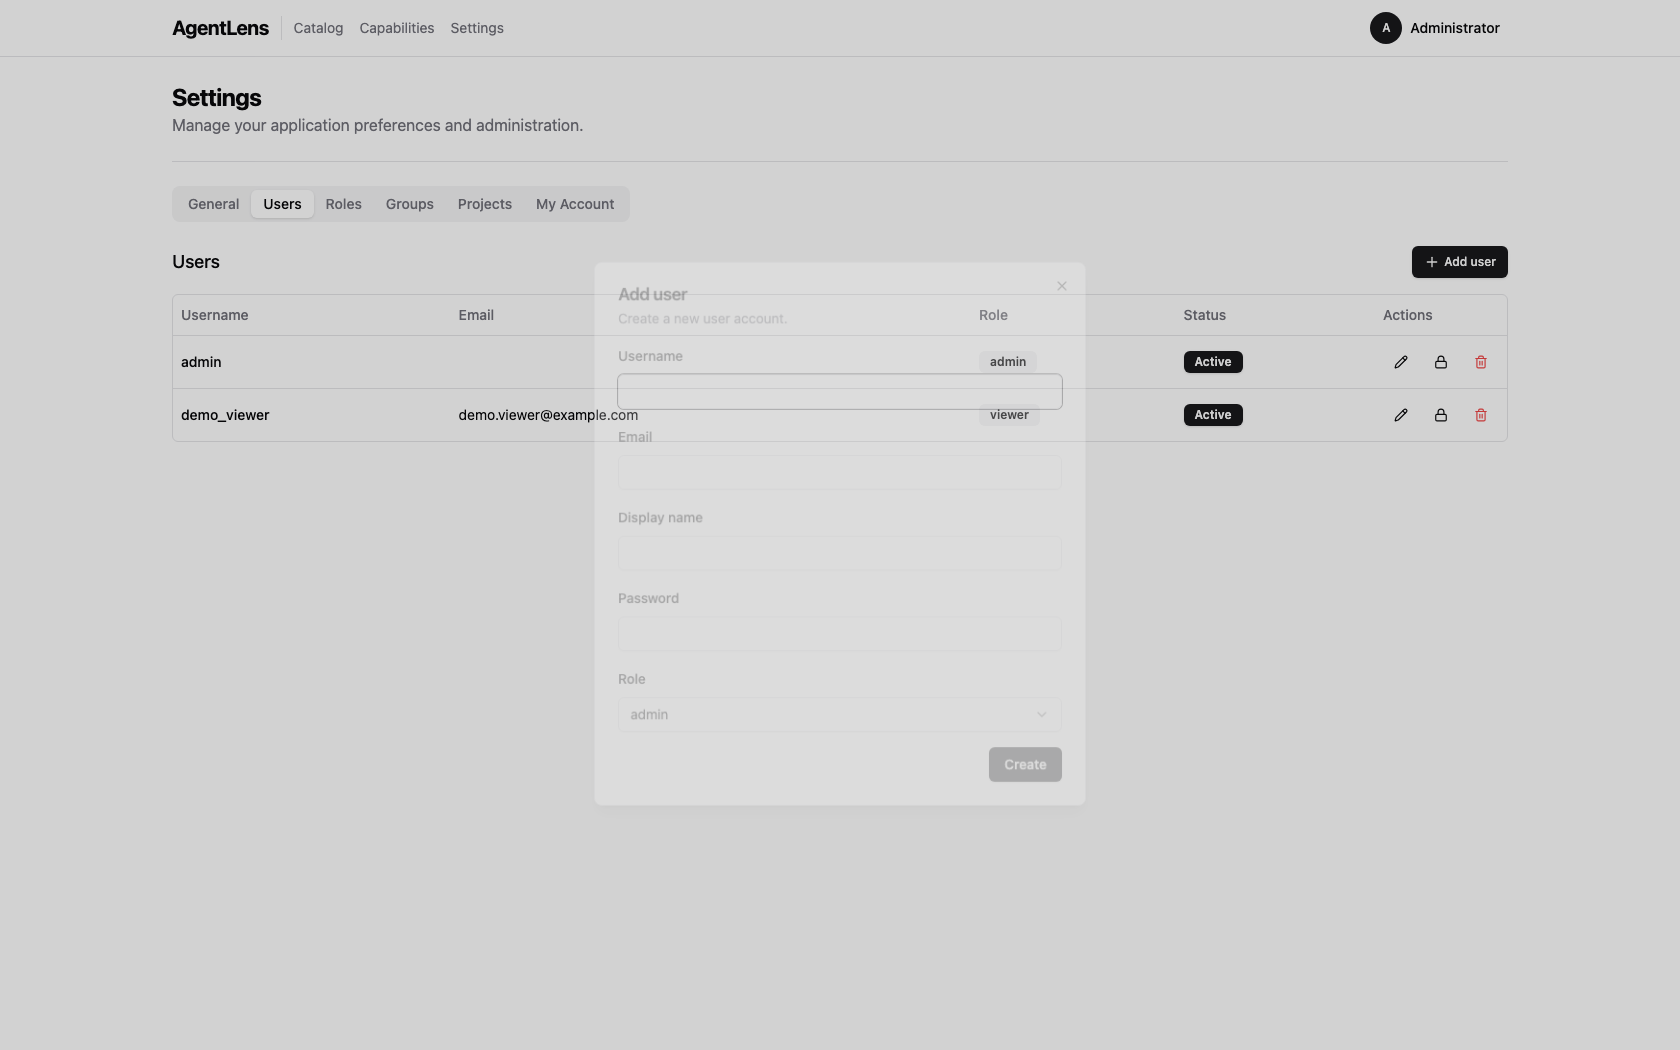Open the Administrator avatar menu
The width and height of the screenshot is (1680, 1050).
[1385, 28]
